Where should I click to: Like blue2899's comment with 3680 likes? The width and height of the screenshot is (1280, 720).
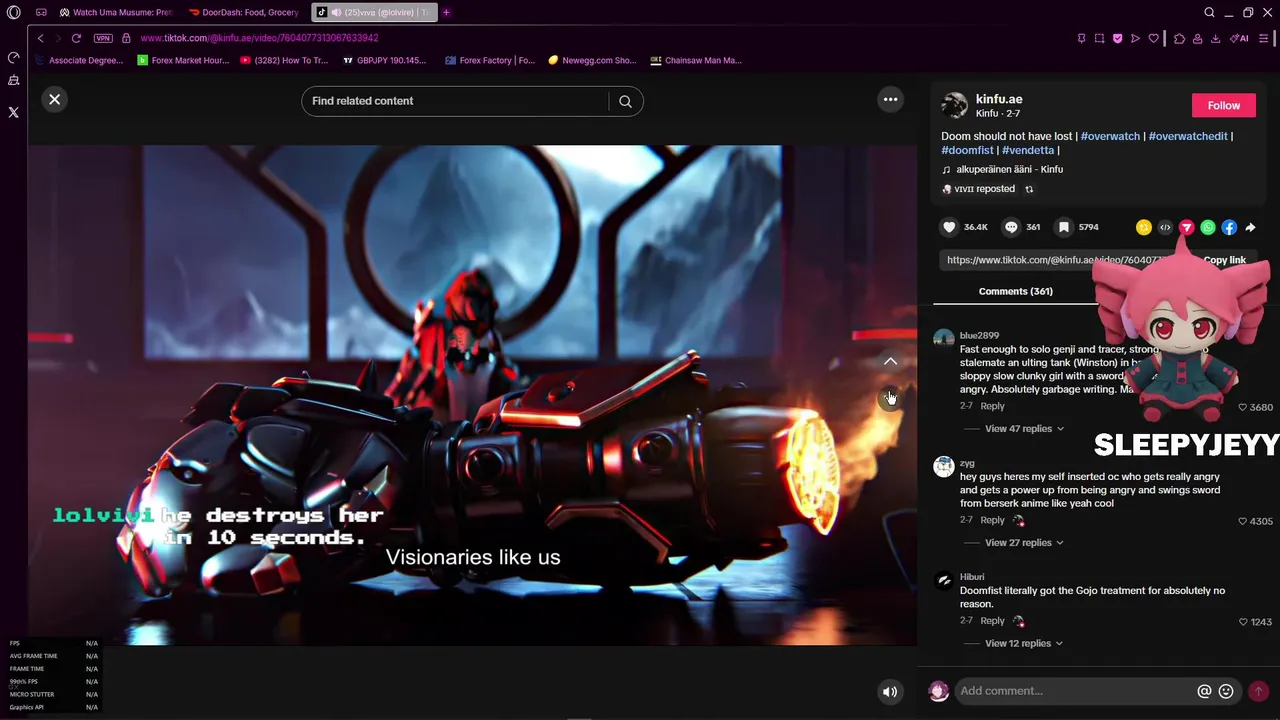tap(1243, 407)
